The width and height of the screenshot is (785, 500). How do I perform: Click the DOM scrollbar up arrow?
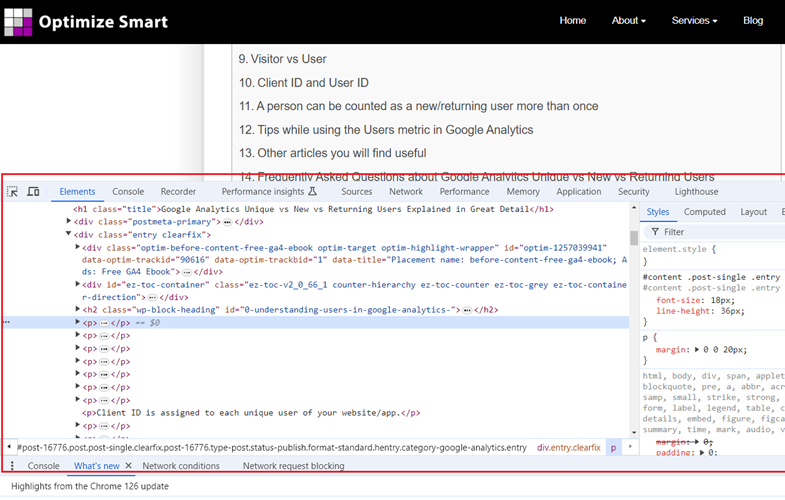tap(634, 207)
